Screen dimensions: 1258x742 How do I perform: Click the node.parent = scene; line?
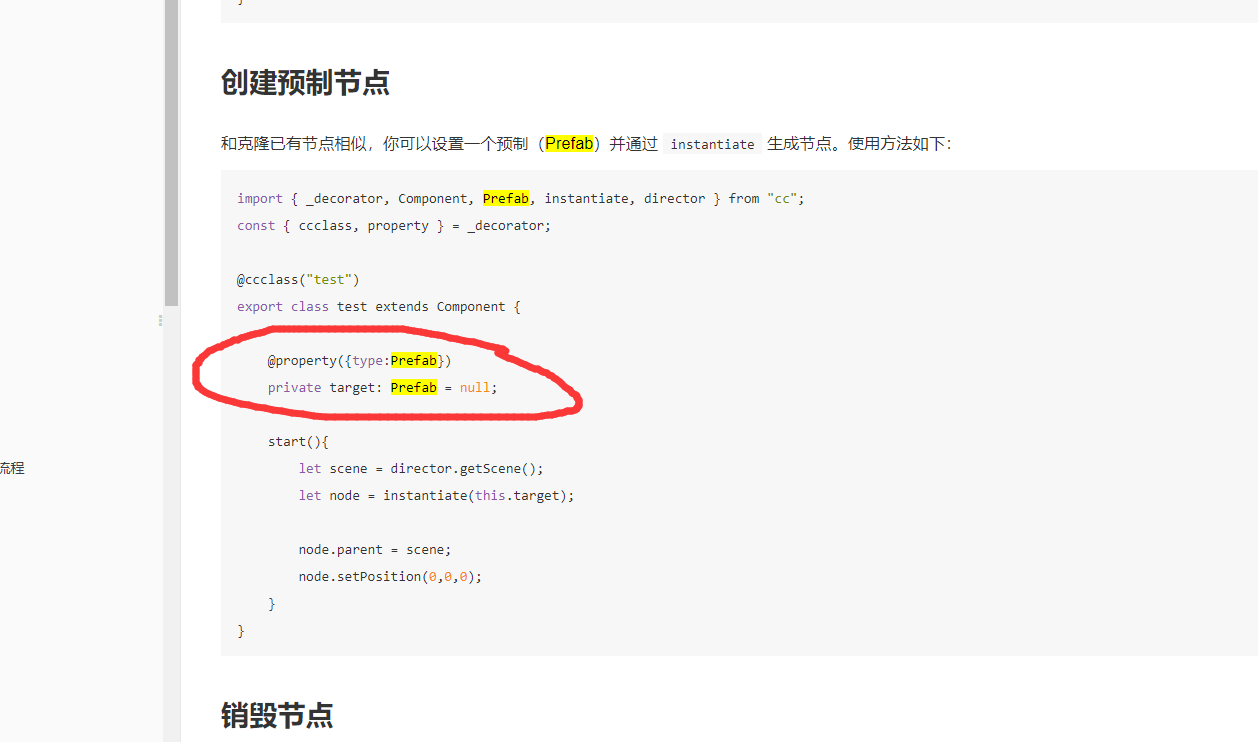[375, 549]
